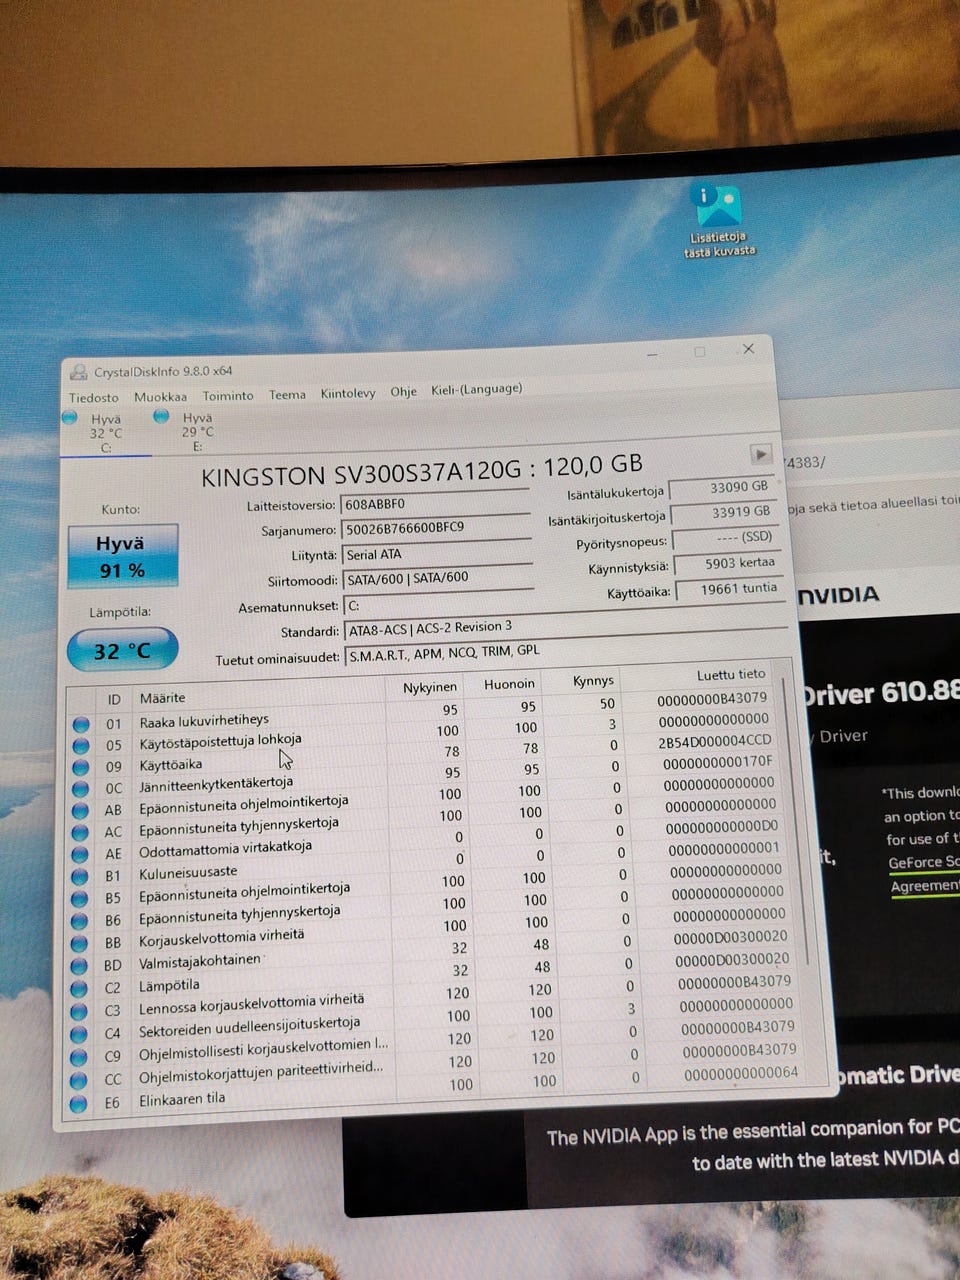
Task: Click the status dot for attribute B1
Action: [80, 877]
